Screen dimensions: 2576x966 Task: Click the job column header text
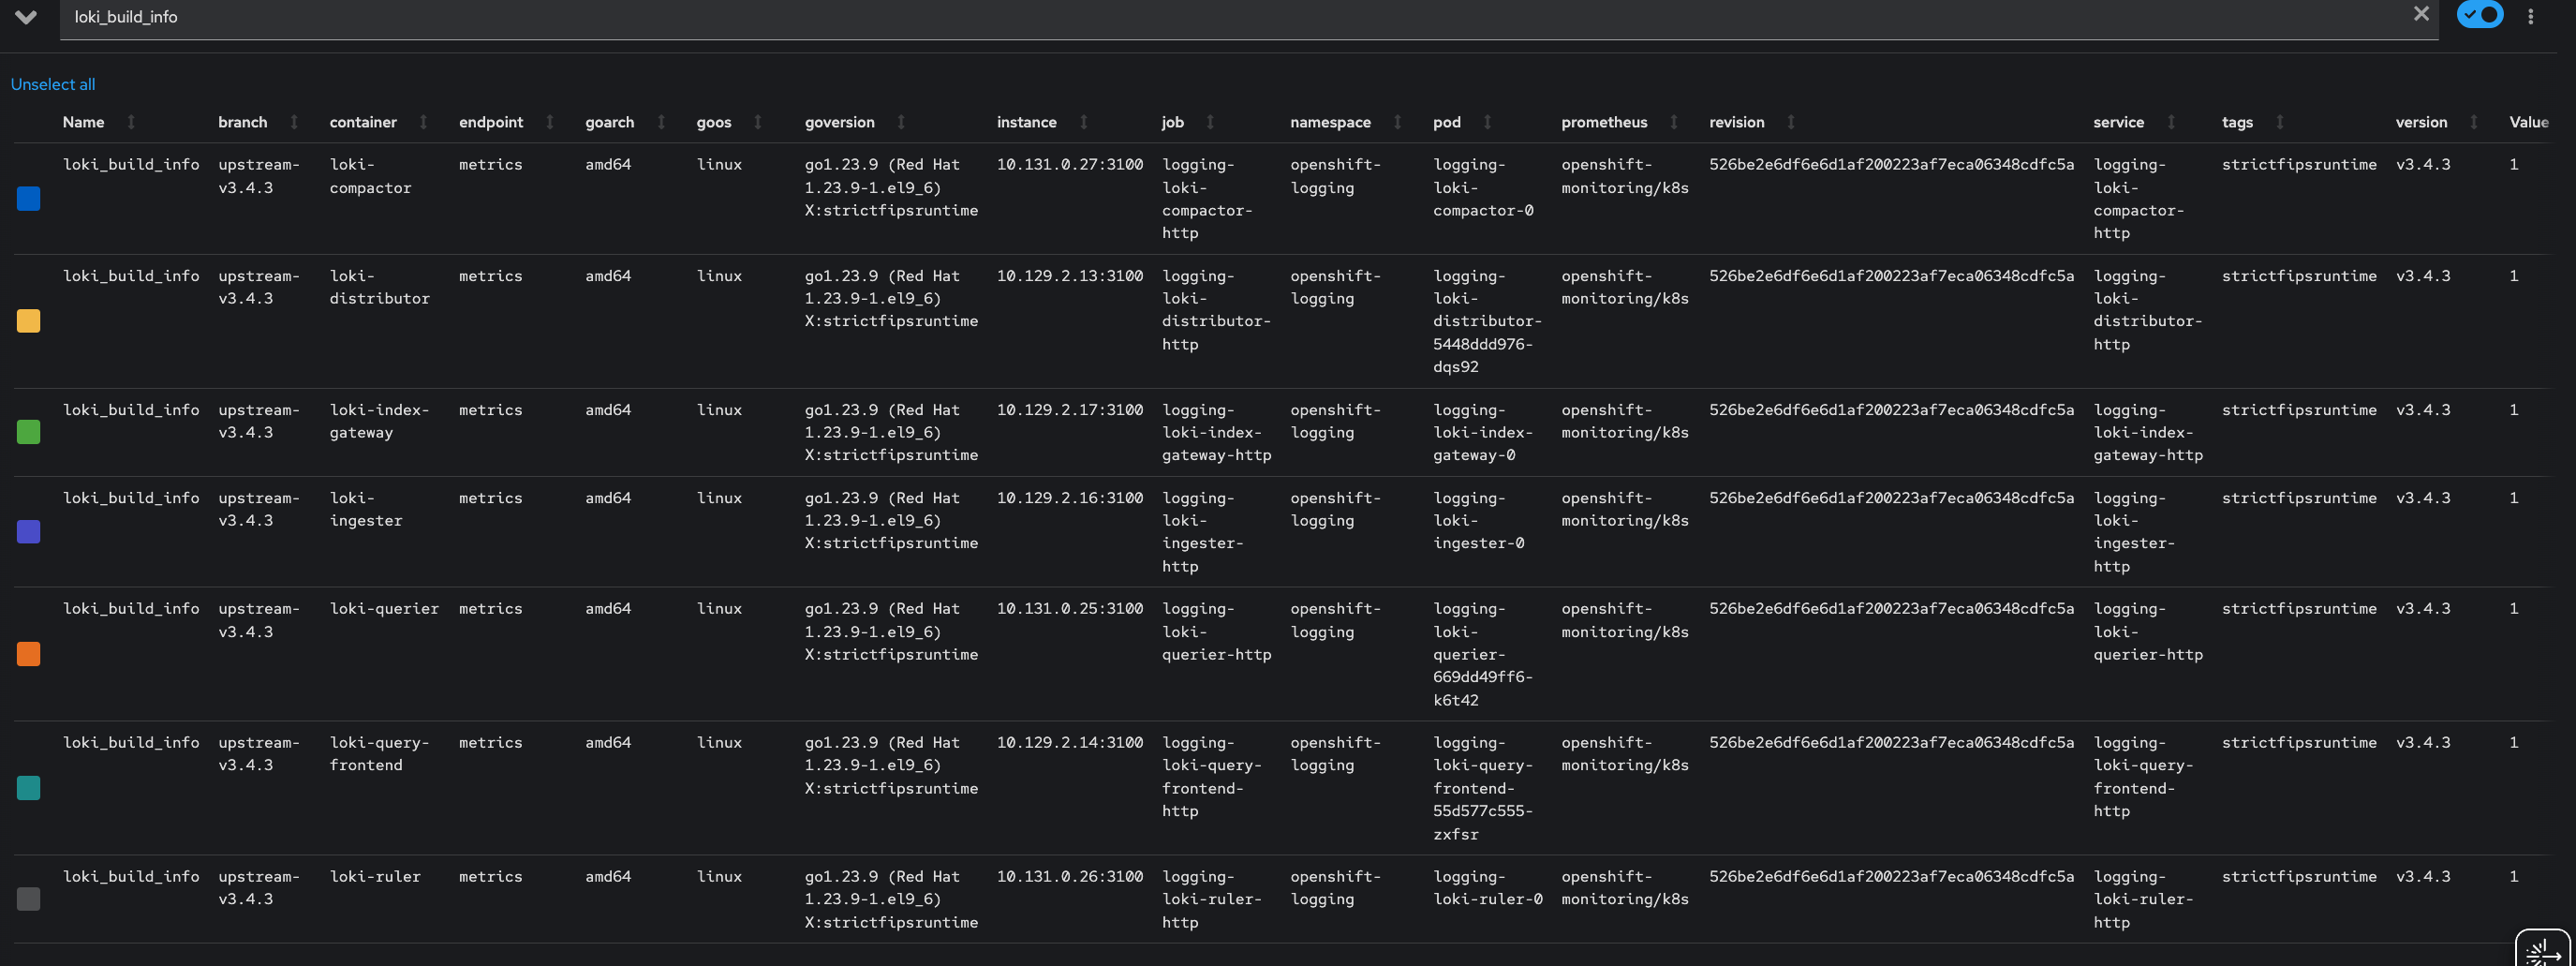click(x=1172, y=122)
